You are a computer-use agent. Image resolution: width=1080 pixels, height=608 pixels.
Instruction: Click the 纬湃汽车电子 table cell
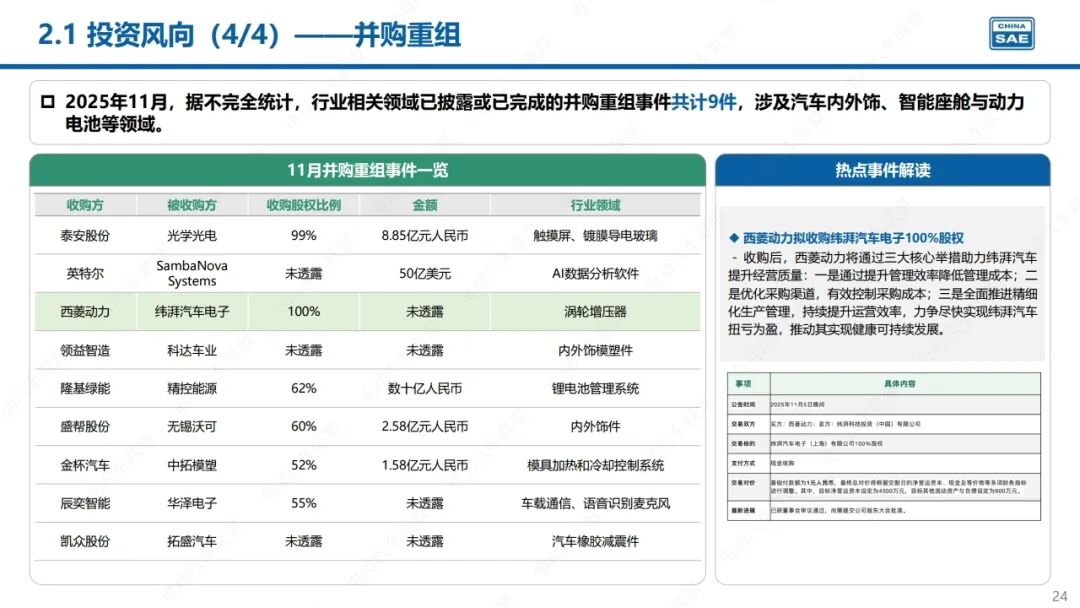click(191, 312)
